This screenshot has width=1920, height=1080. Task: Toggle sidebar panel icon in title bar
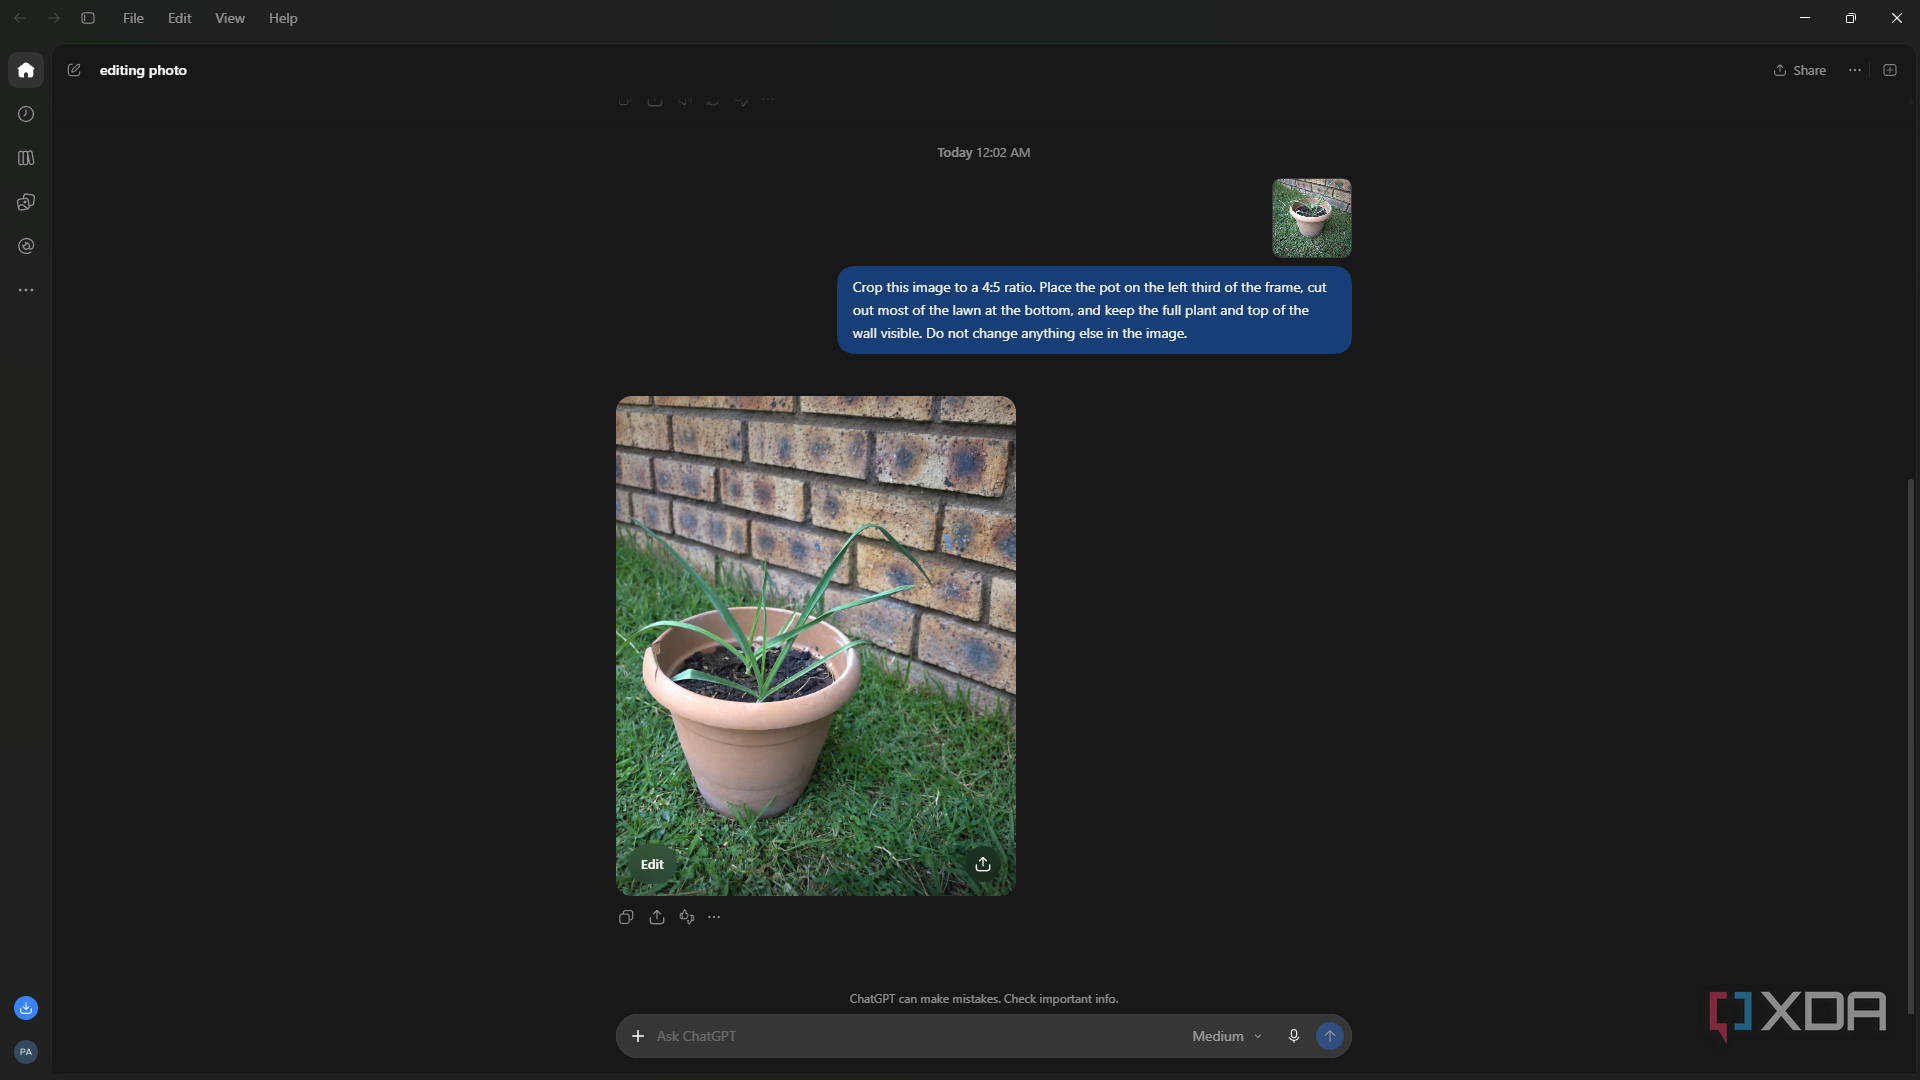88,18
